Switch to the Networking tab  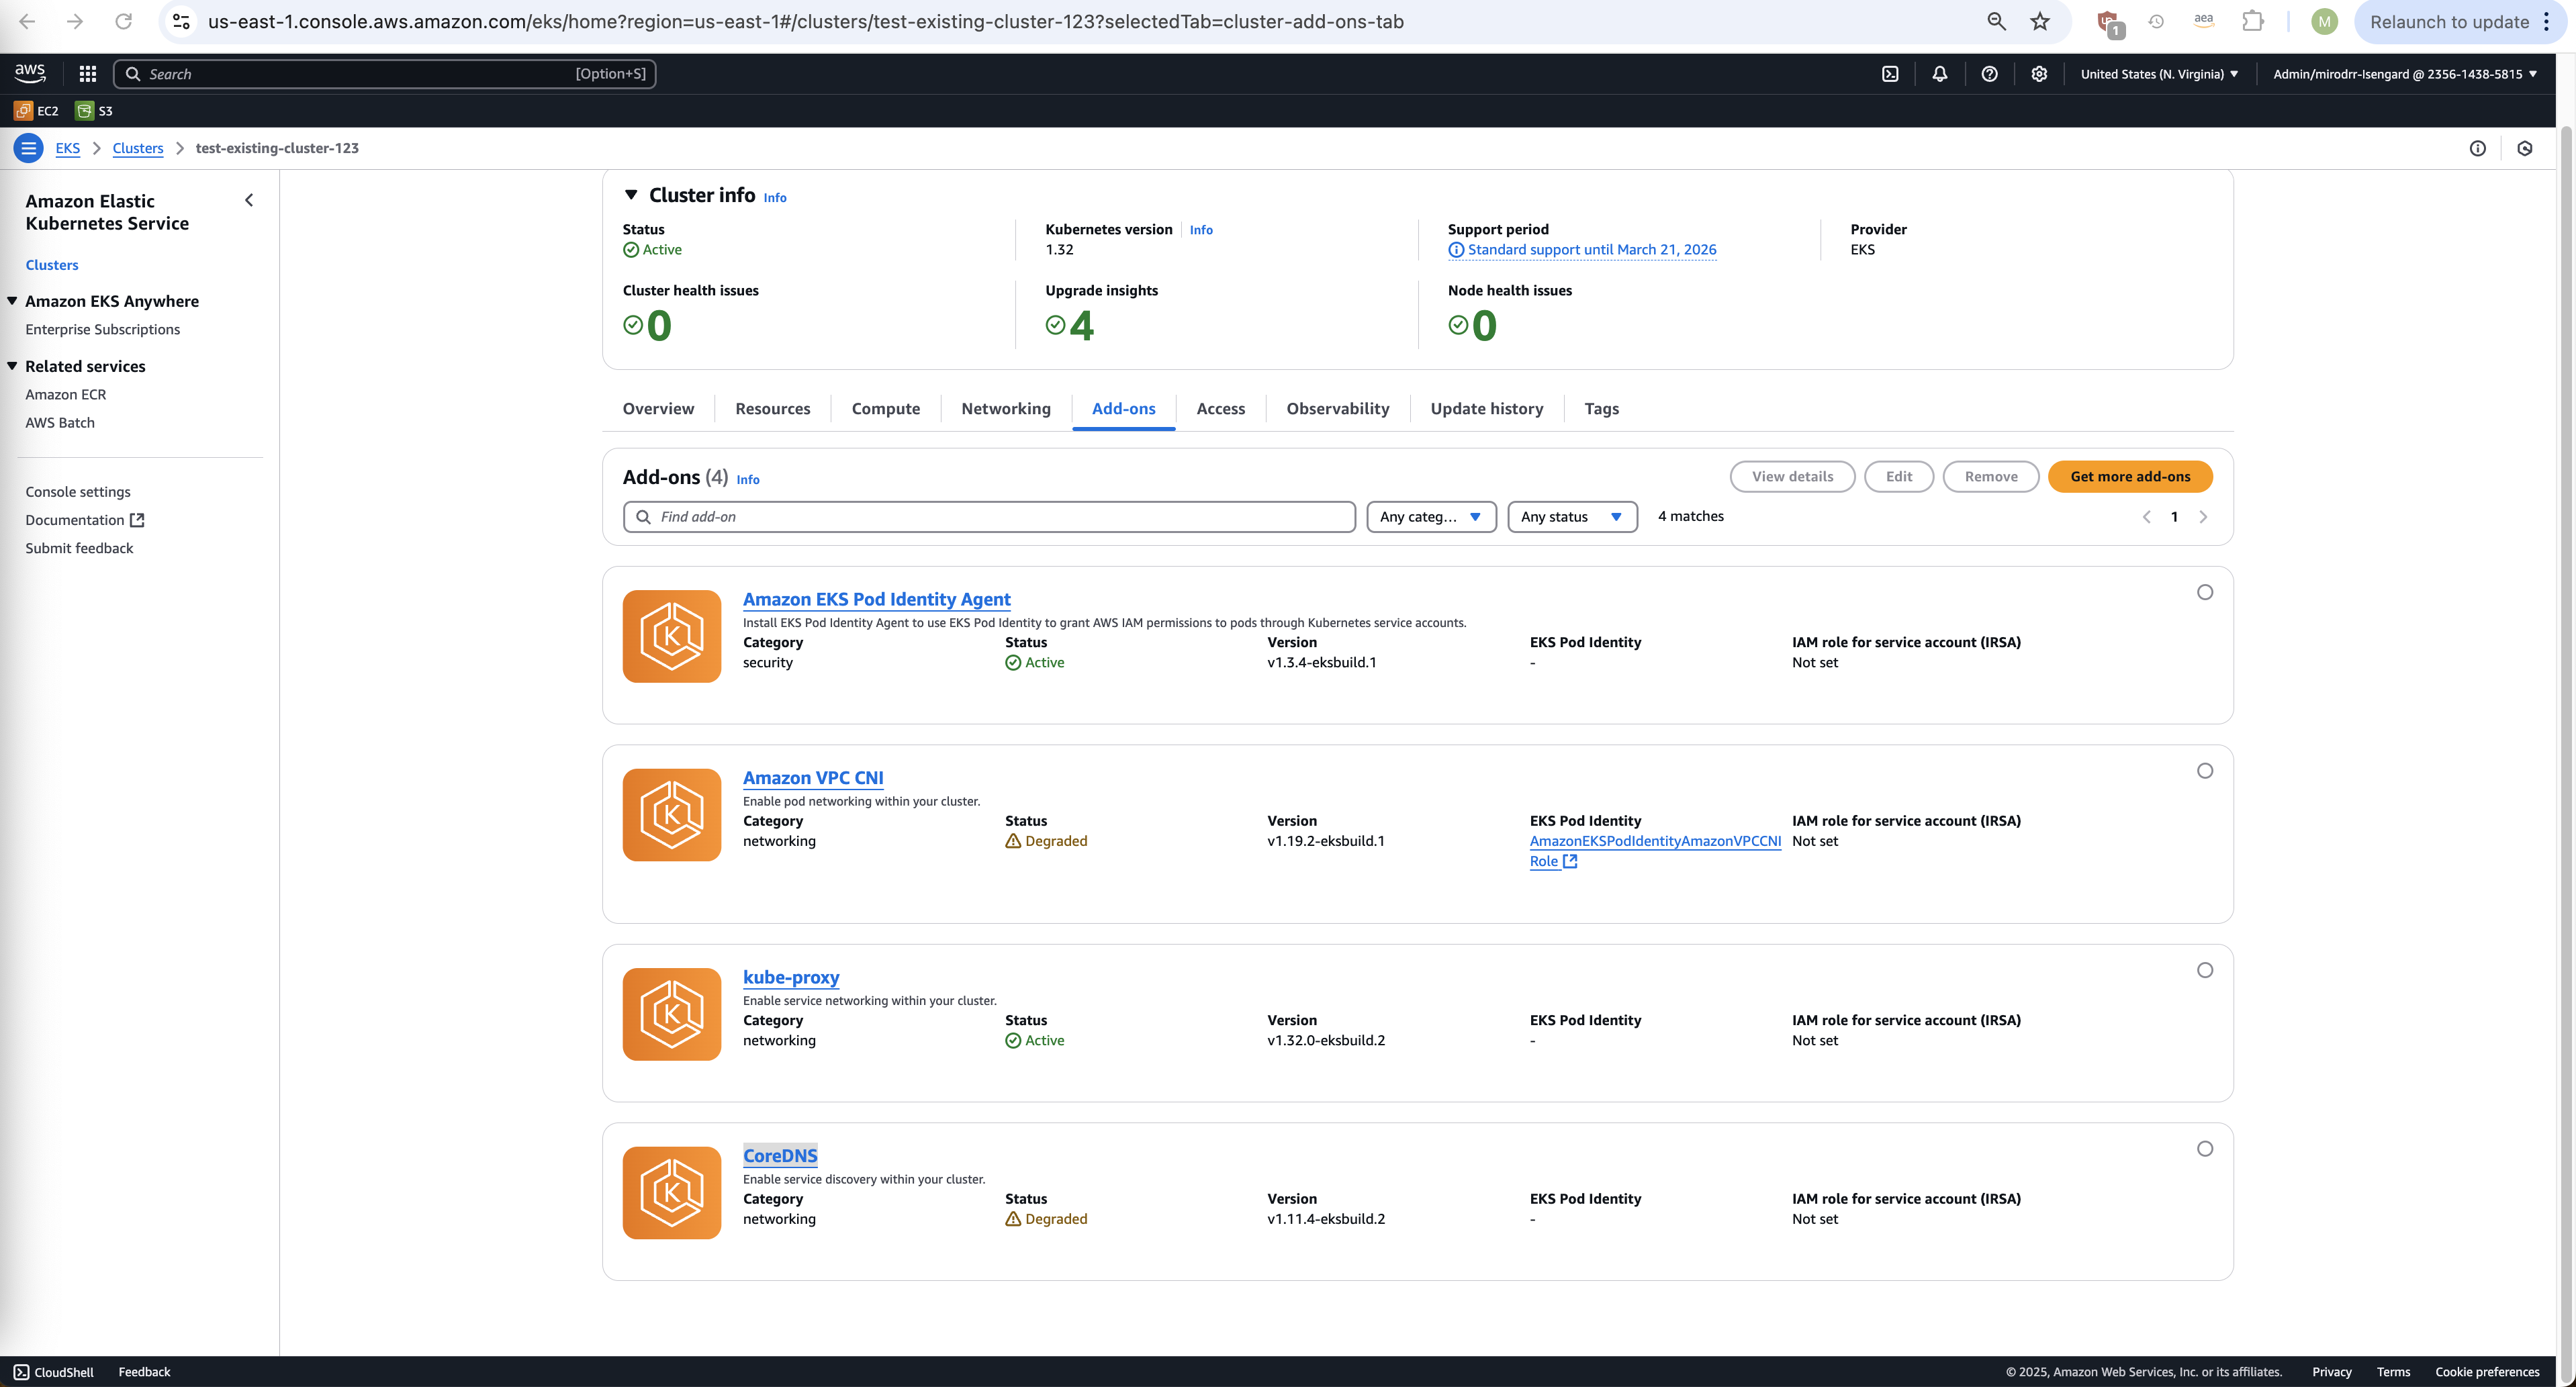1005,409
